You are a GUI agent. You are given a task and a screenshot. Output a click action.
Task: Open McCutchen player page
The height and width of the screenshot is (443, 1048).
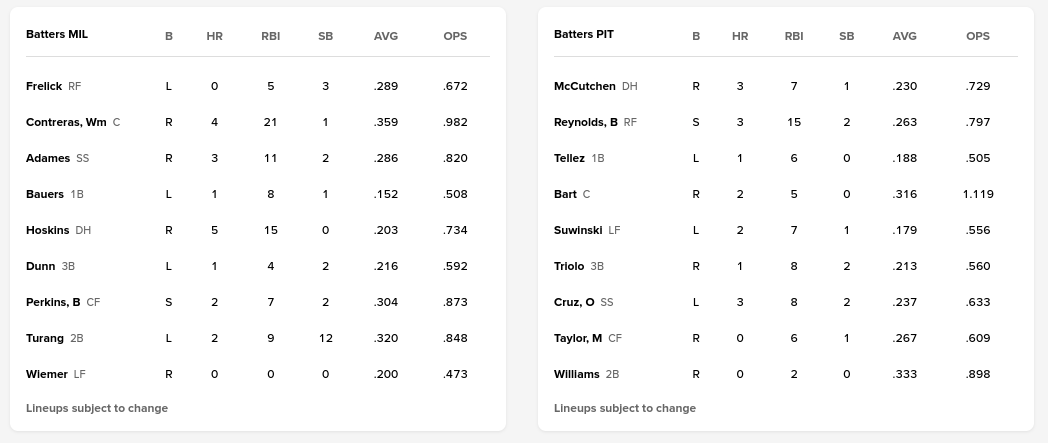click(585, 86)
